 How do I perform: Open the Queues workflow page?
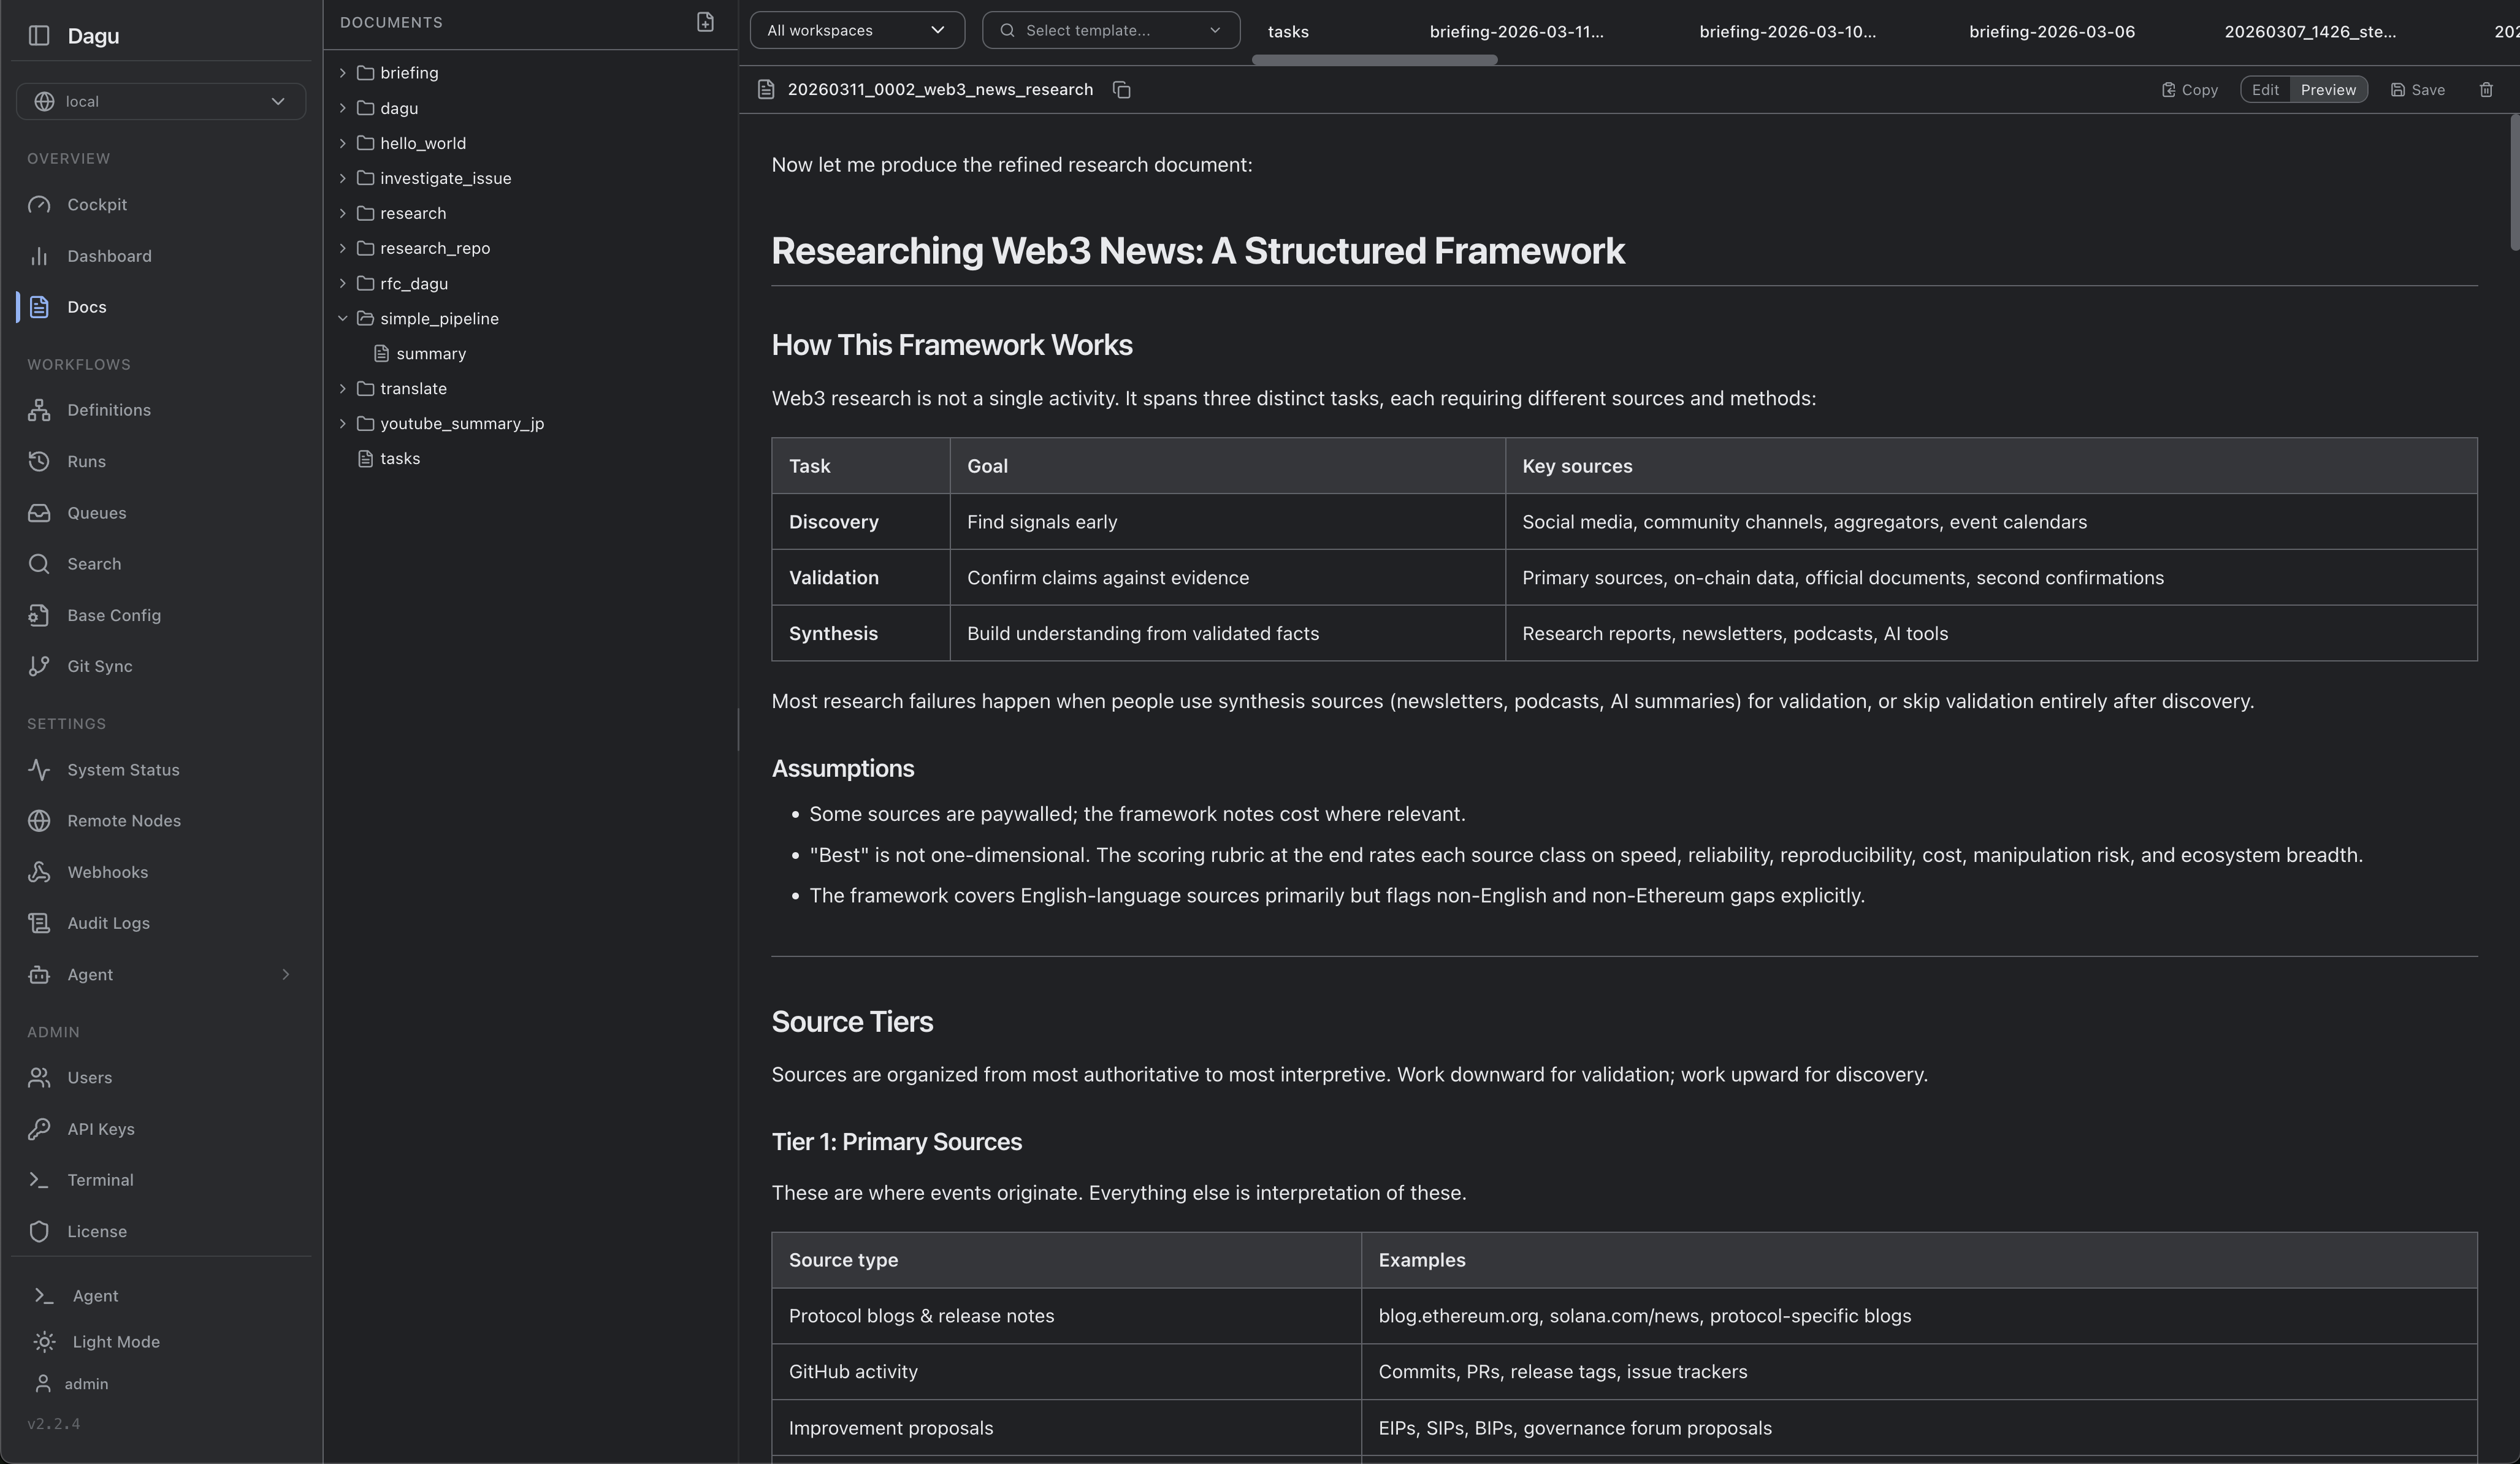click(x=96, y=513)
